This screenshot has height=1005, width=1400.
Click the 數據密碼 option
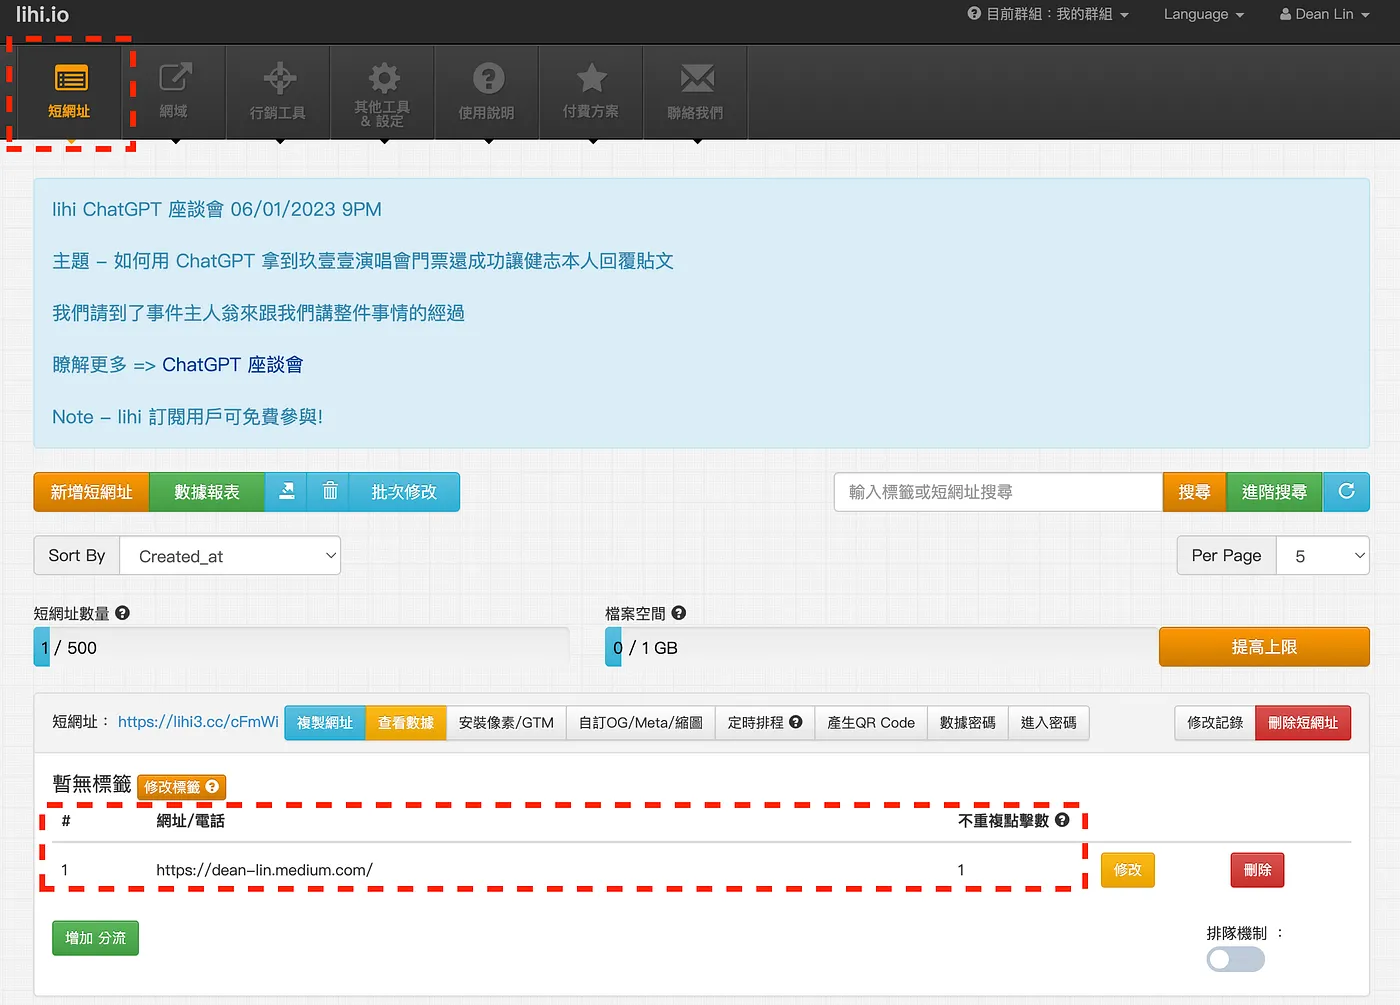[x=968, y=723]
